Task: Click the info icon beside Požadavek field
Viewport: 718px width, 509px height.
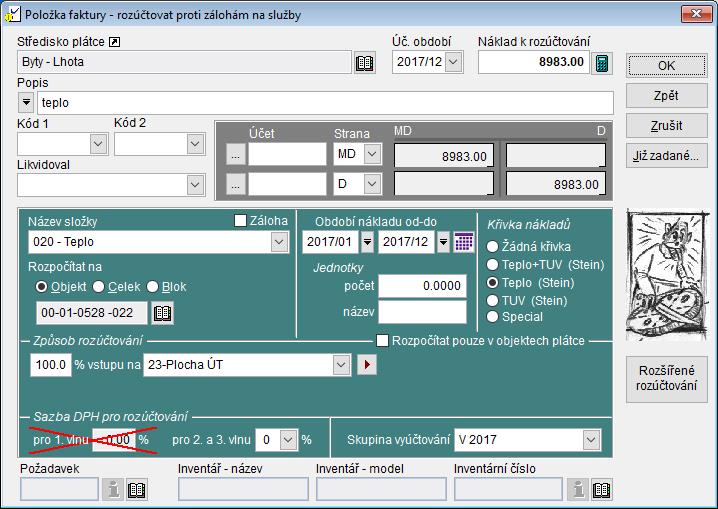Action: pyautogui.click(x=113, y=489)
